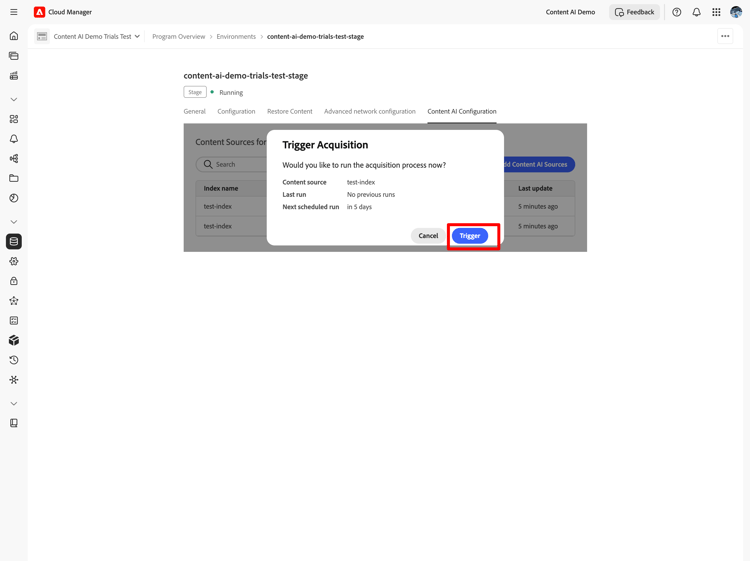This screenshot has width=750, height=561.
Task: Open the solid package box icon in the sidebar
Action: coord(14,340)
